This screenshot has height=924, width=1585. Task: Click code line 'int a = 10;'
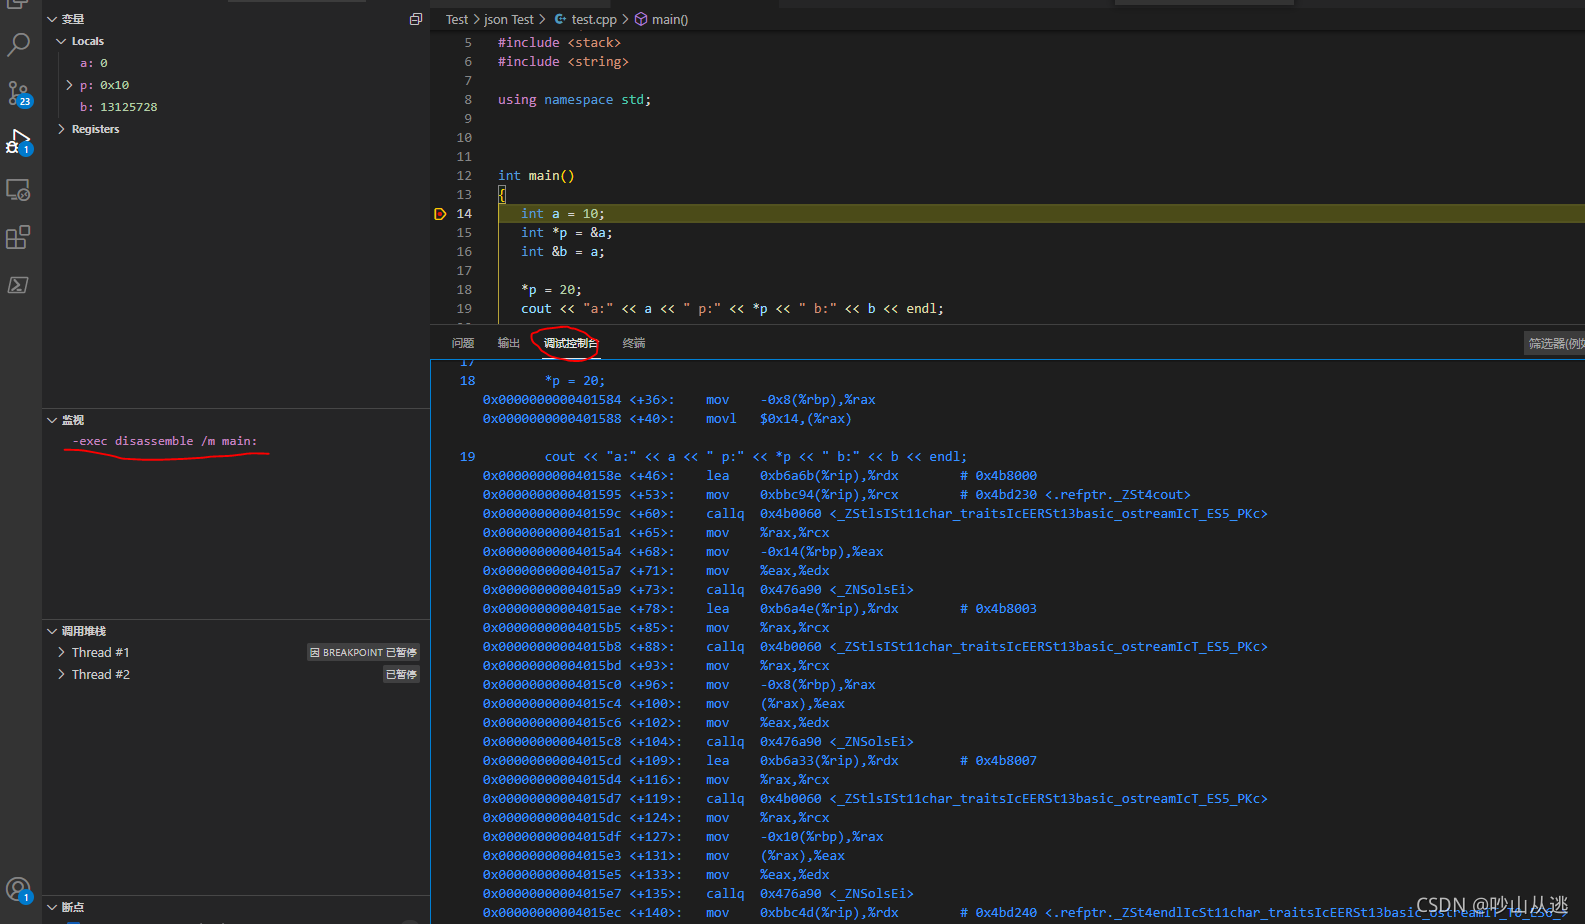563,214
